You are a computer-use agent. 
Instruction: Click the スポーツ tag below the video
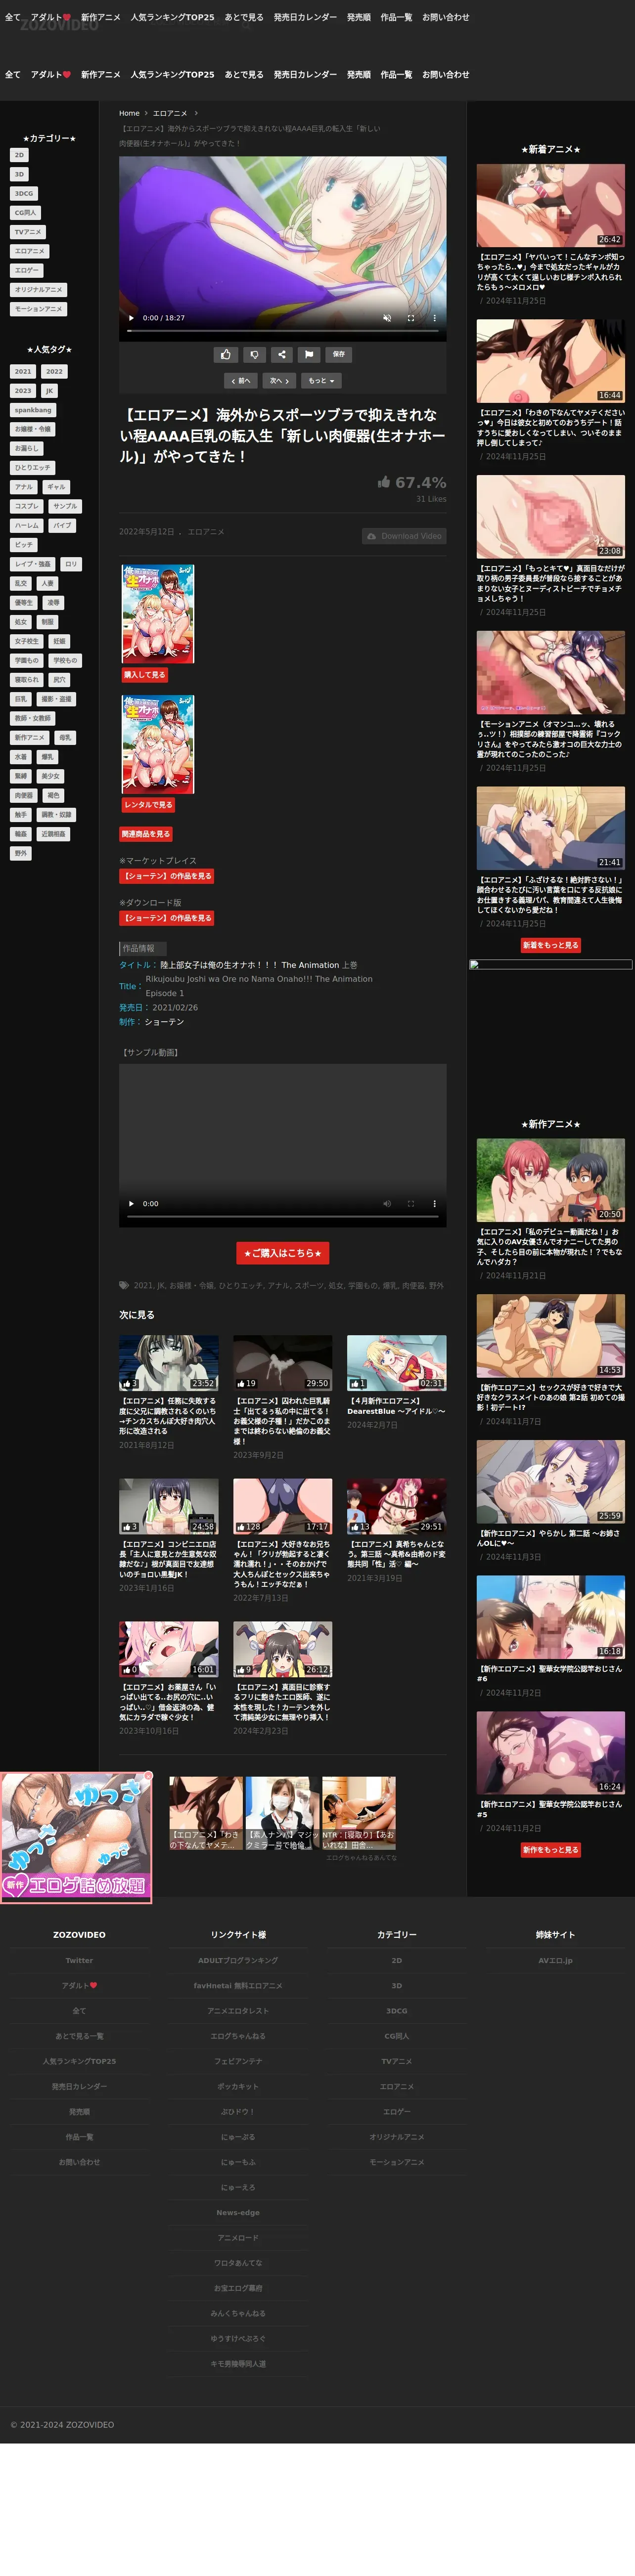(309, 1286)
